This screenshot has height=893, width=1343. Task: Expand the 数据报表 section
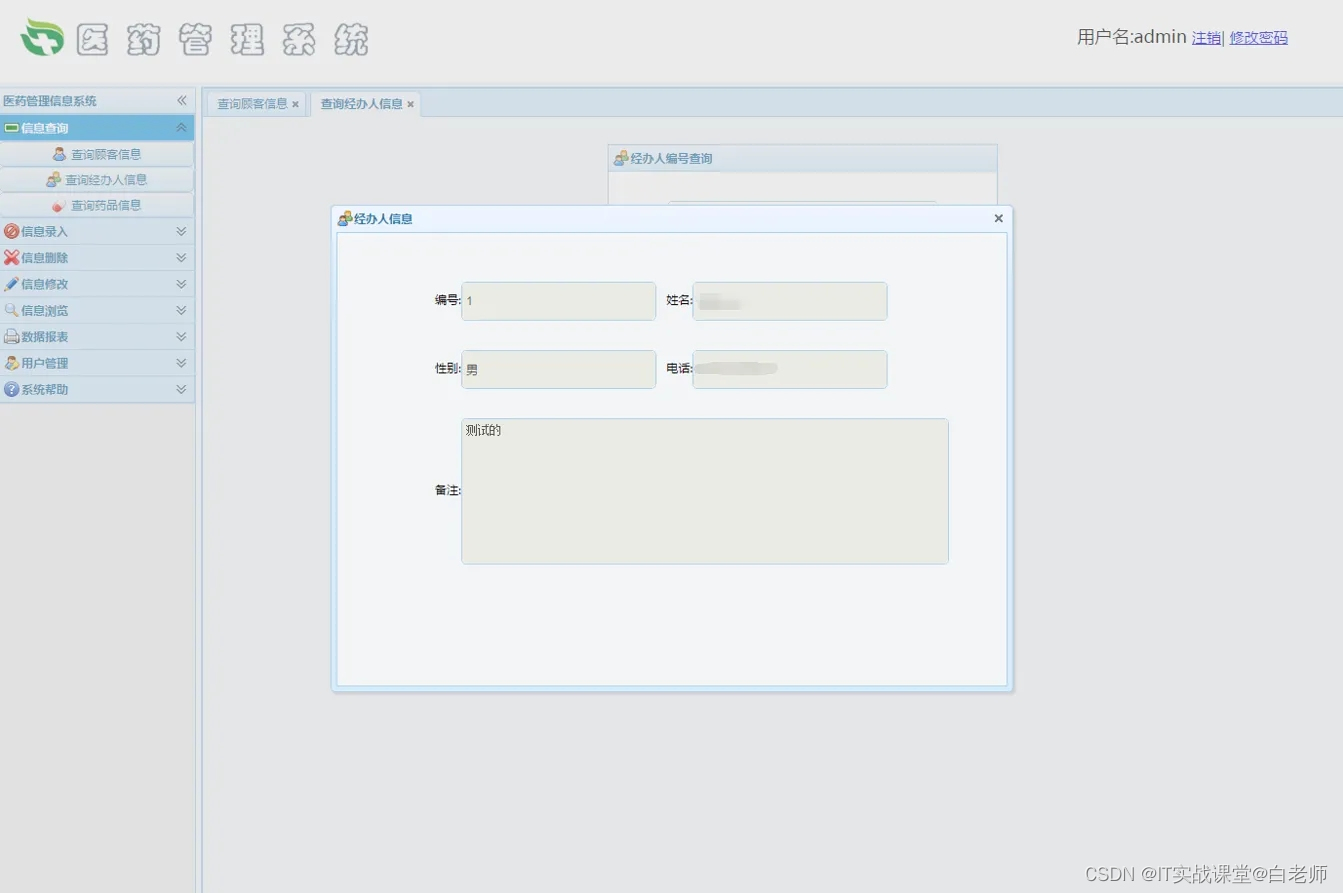181,337
